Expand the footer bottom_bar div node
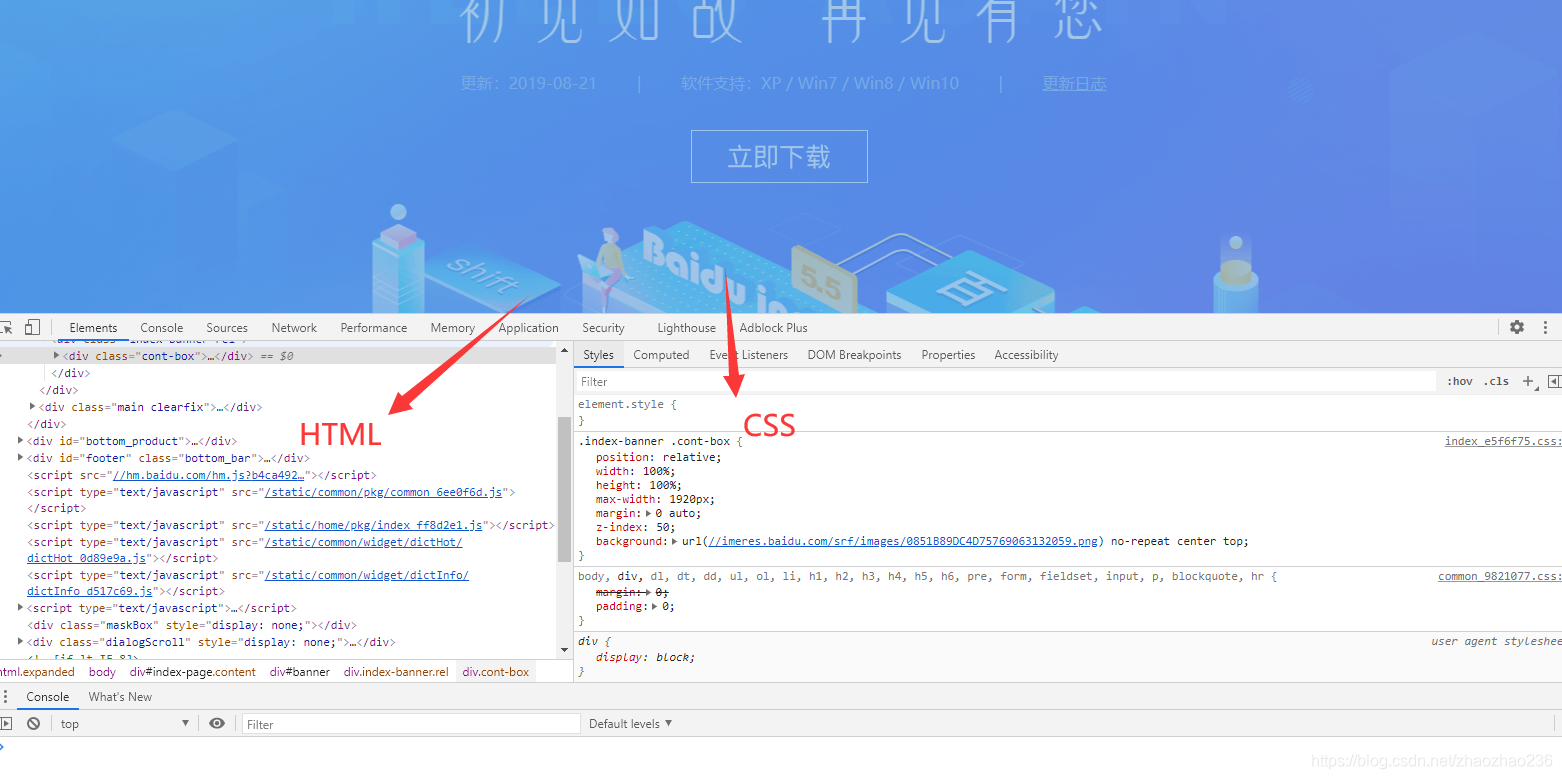The width and height of the screenshot is (1562, 779). tap(21, 457)
